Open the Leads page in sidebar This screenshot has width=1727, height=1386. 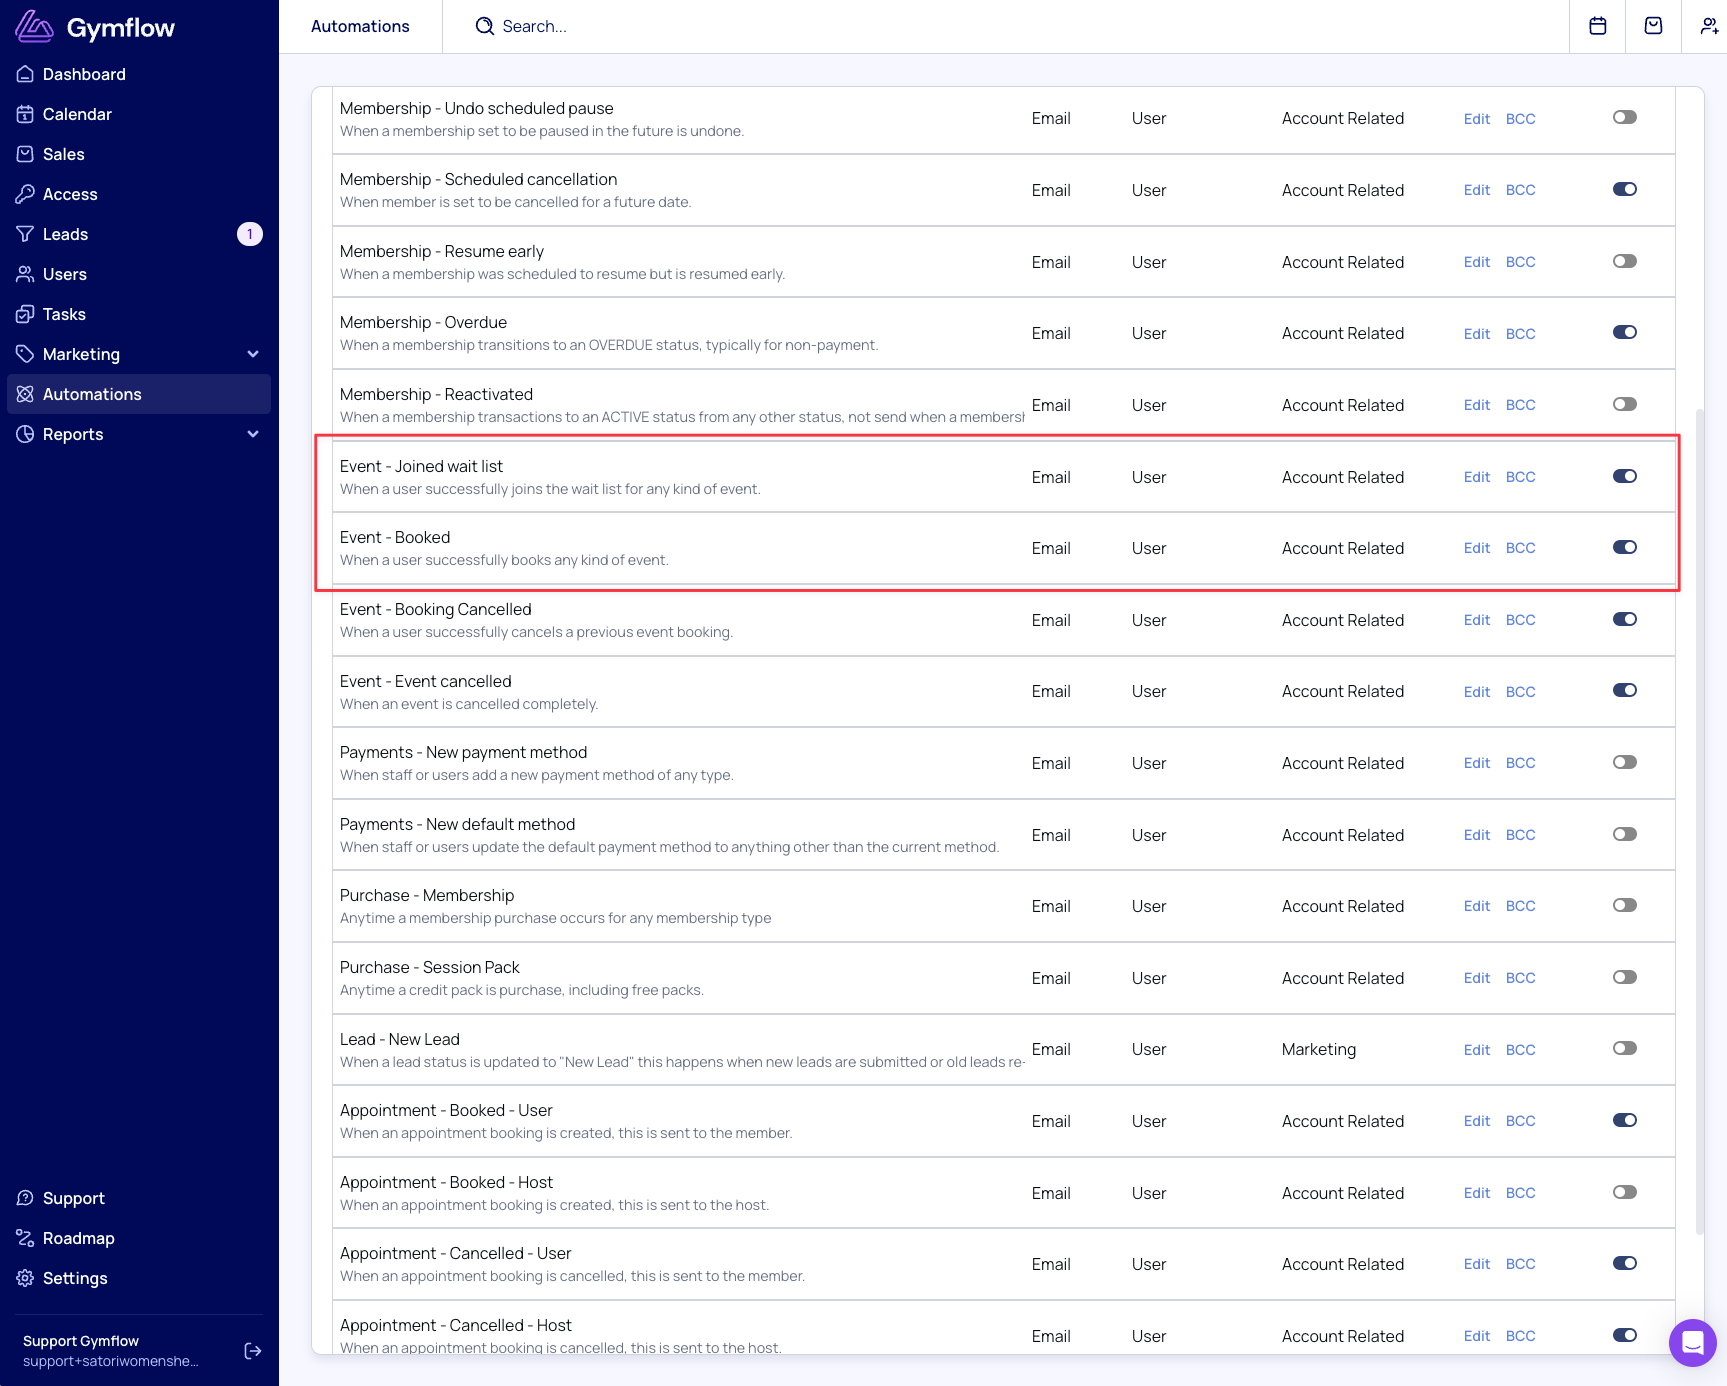tap(65, 234)
